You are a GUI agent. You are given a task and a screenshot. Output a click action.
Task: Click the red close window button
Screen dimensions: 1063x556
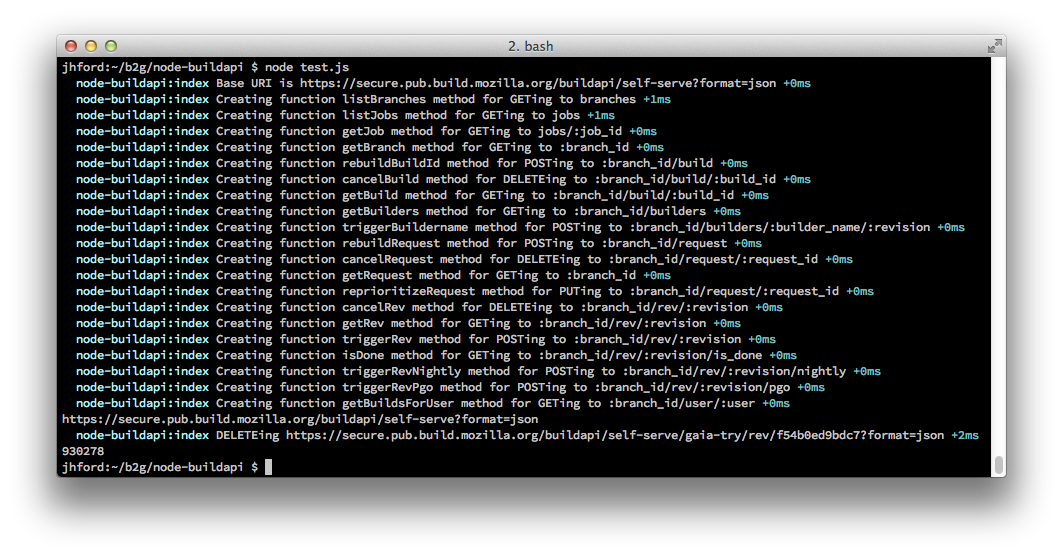(x=71, y=46)
